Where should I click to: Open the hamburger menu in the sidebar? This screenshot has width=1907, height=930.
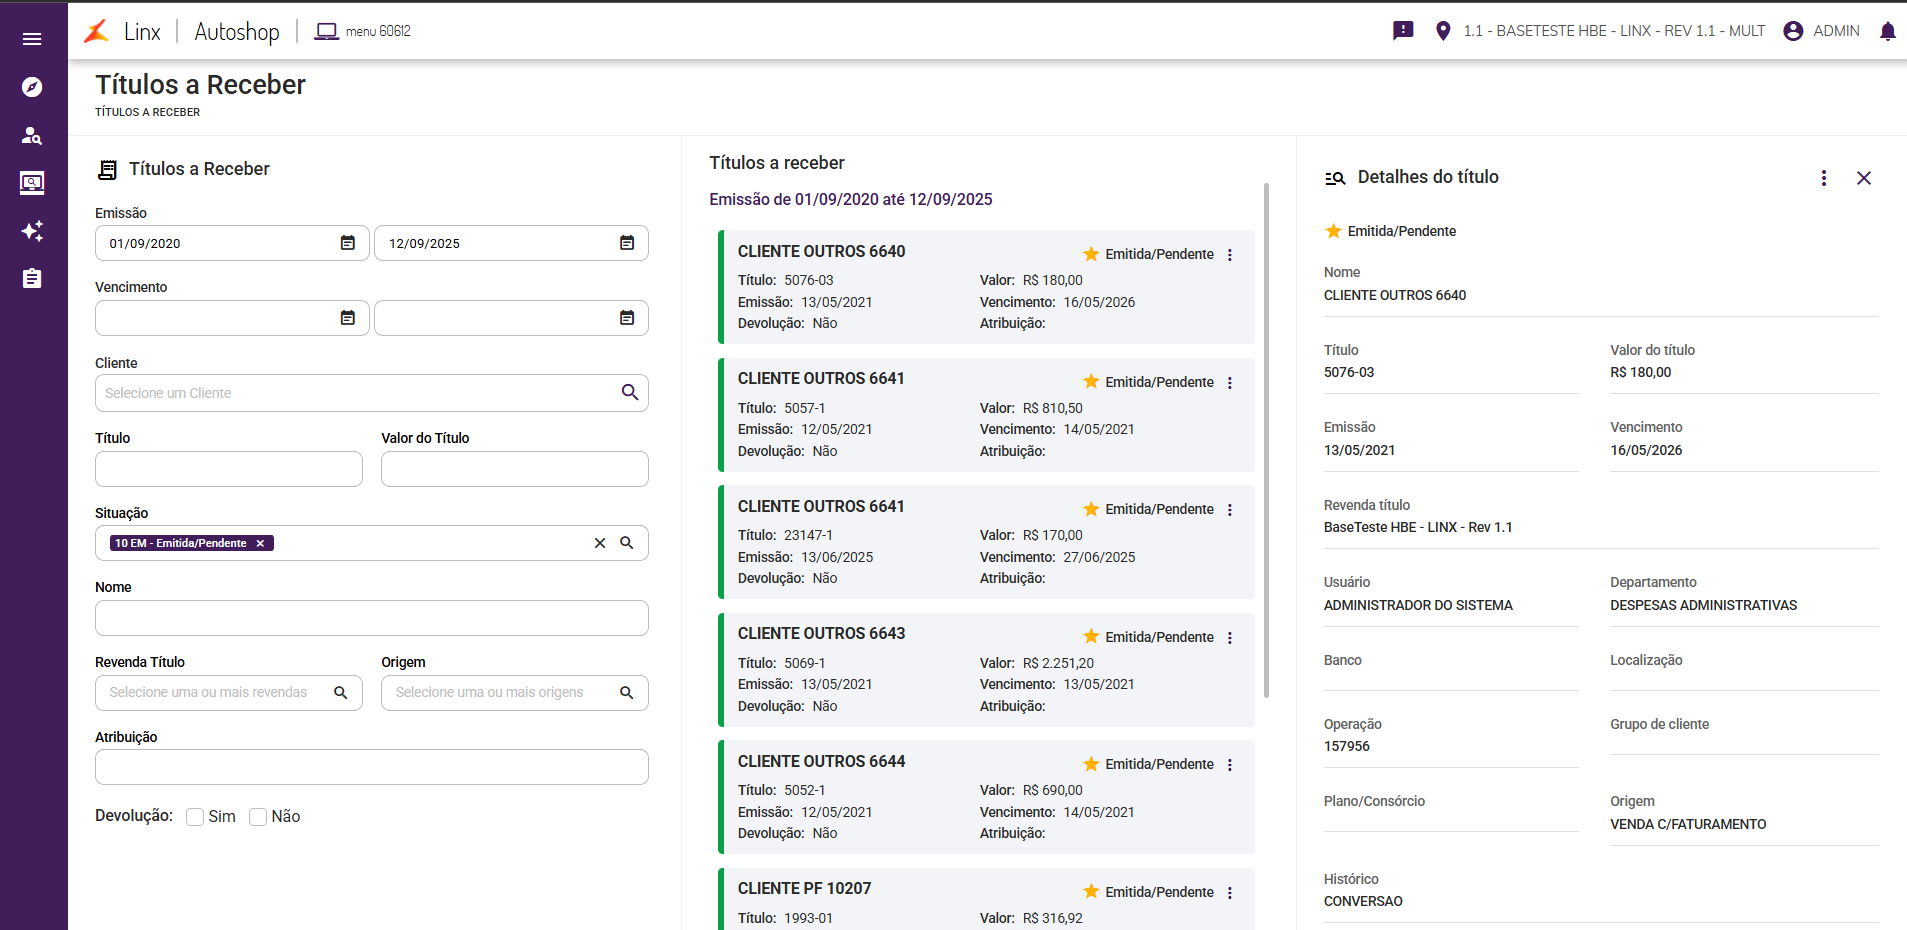32,39
